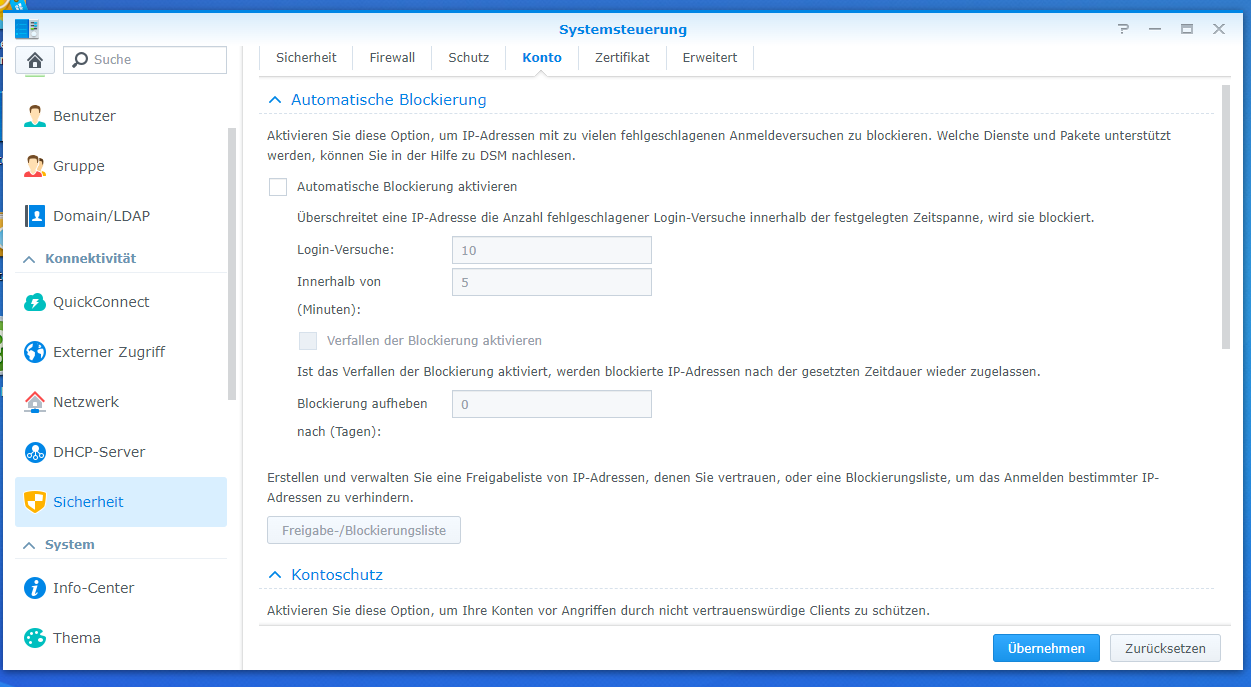Select the Sicherheit shield icon in sidebar
The width and height of the screenshot is (1251, 687).
point(35,502)
